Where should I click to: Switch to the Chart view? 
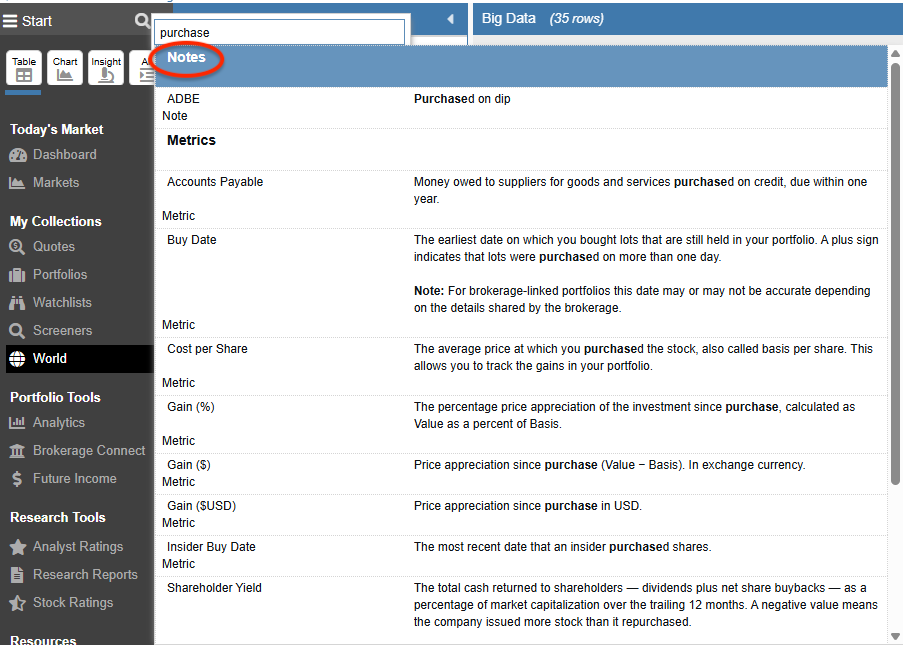tap(64, 68)
